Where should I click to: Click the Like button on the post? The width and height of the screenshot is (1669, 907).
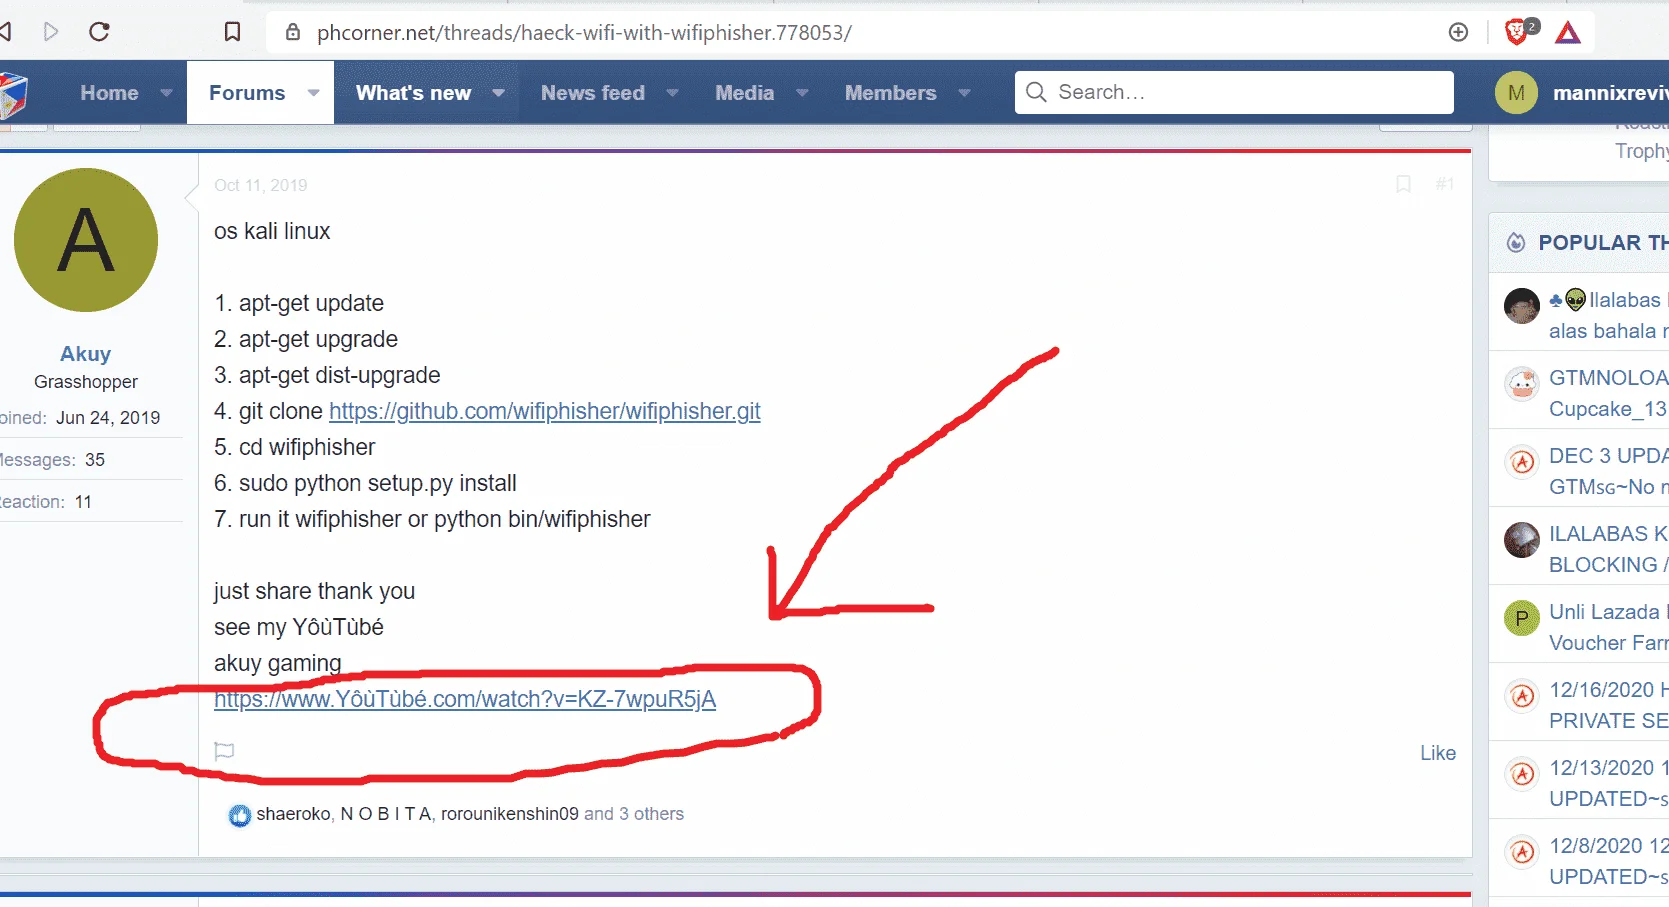coord(1438,753)
